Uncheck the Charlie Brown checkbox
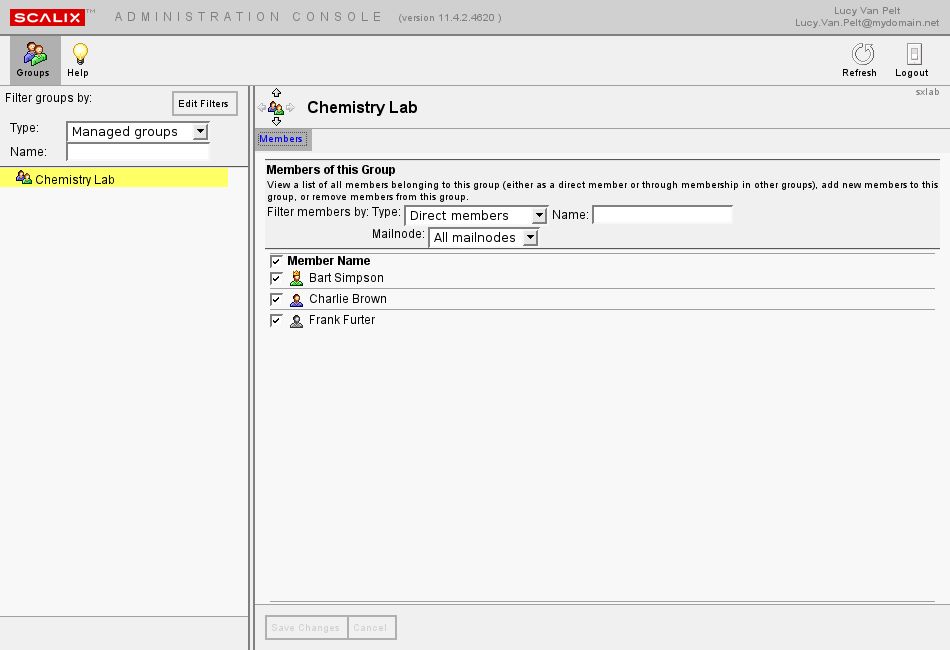950x650 pixels. pyautogui.click(x=277, y=300)
